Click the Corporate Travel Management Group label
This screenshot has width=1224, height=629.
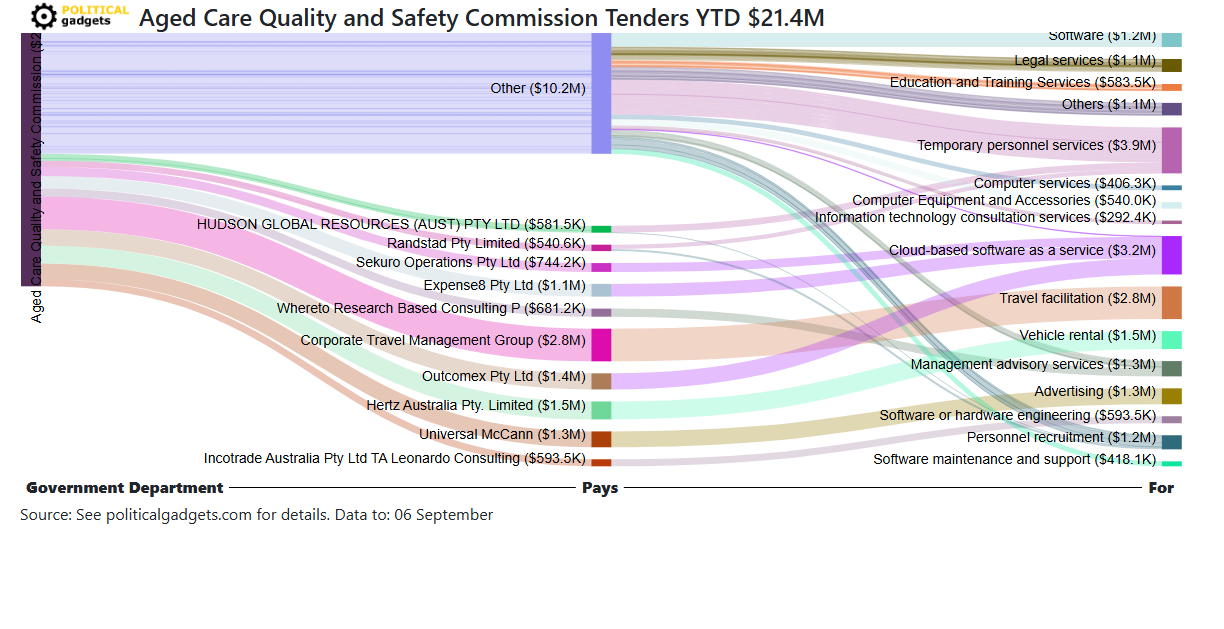[x=443, y=340]
